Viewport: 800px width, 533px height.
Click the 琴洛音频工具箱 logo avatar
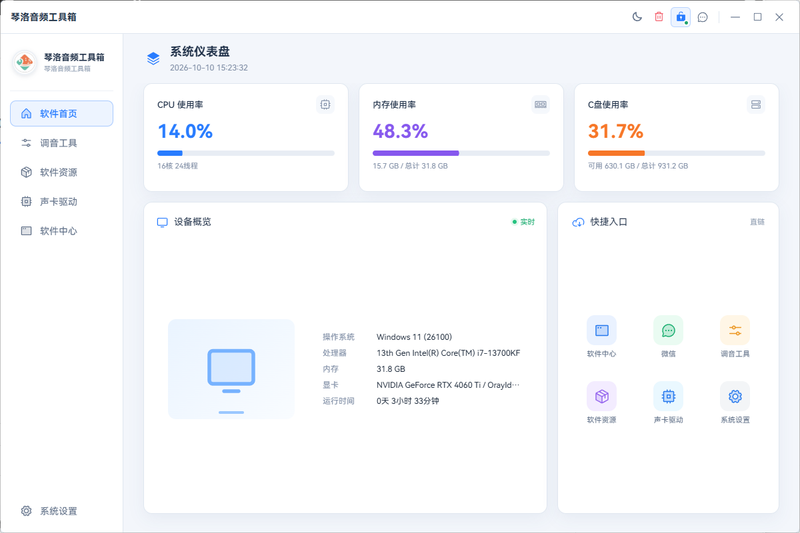(x=24, y=62)
